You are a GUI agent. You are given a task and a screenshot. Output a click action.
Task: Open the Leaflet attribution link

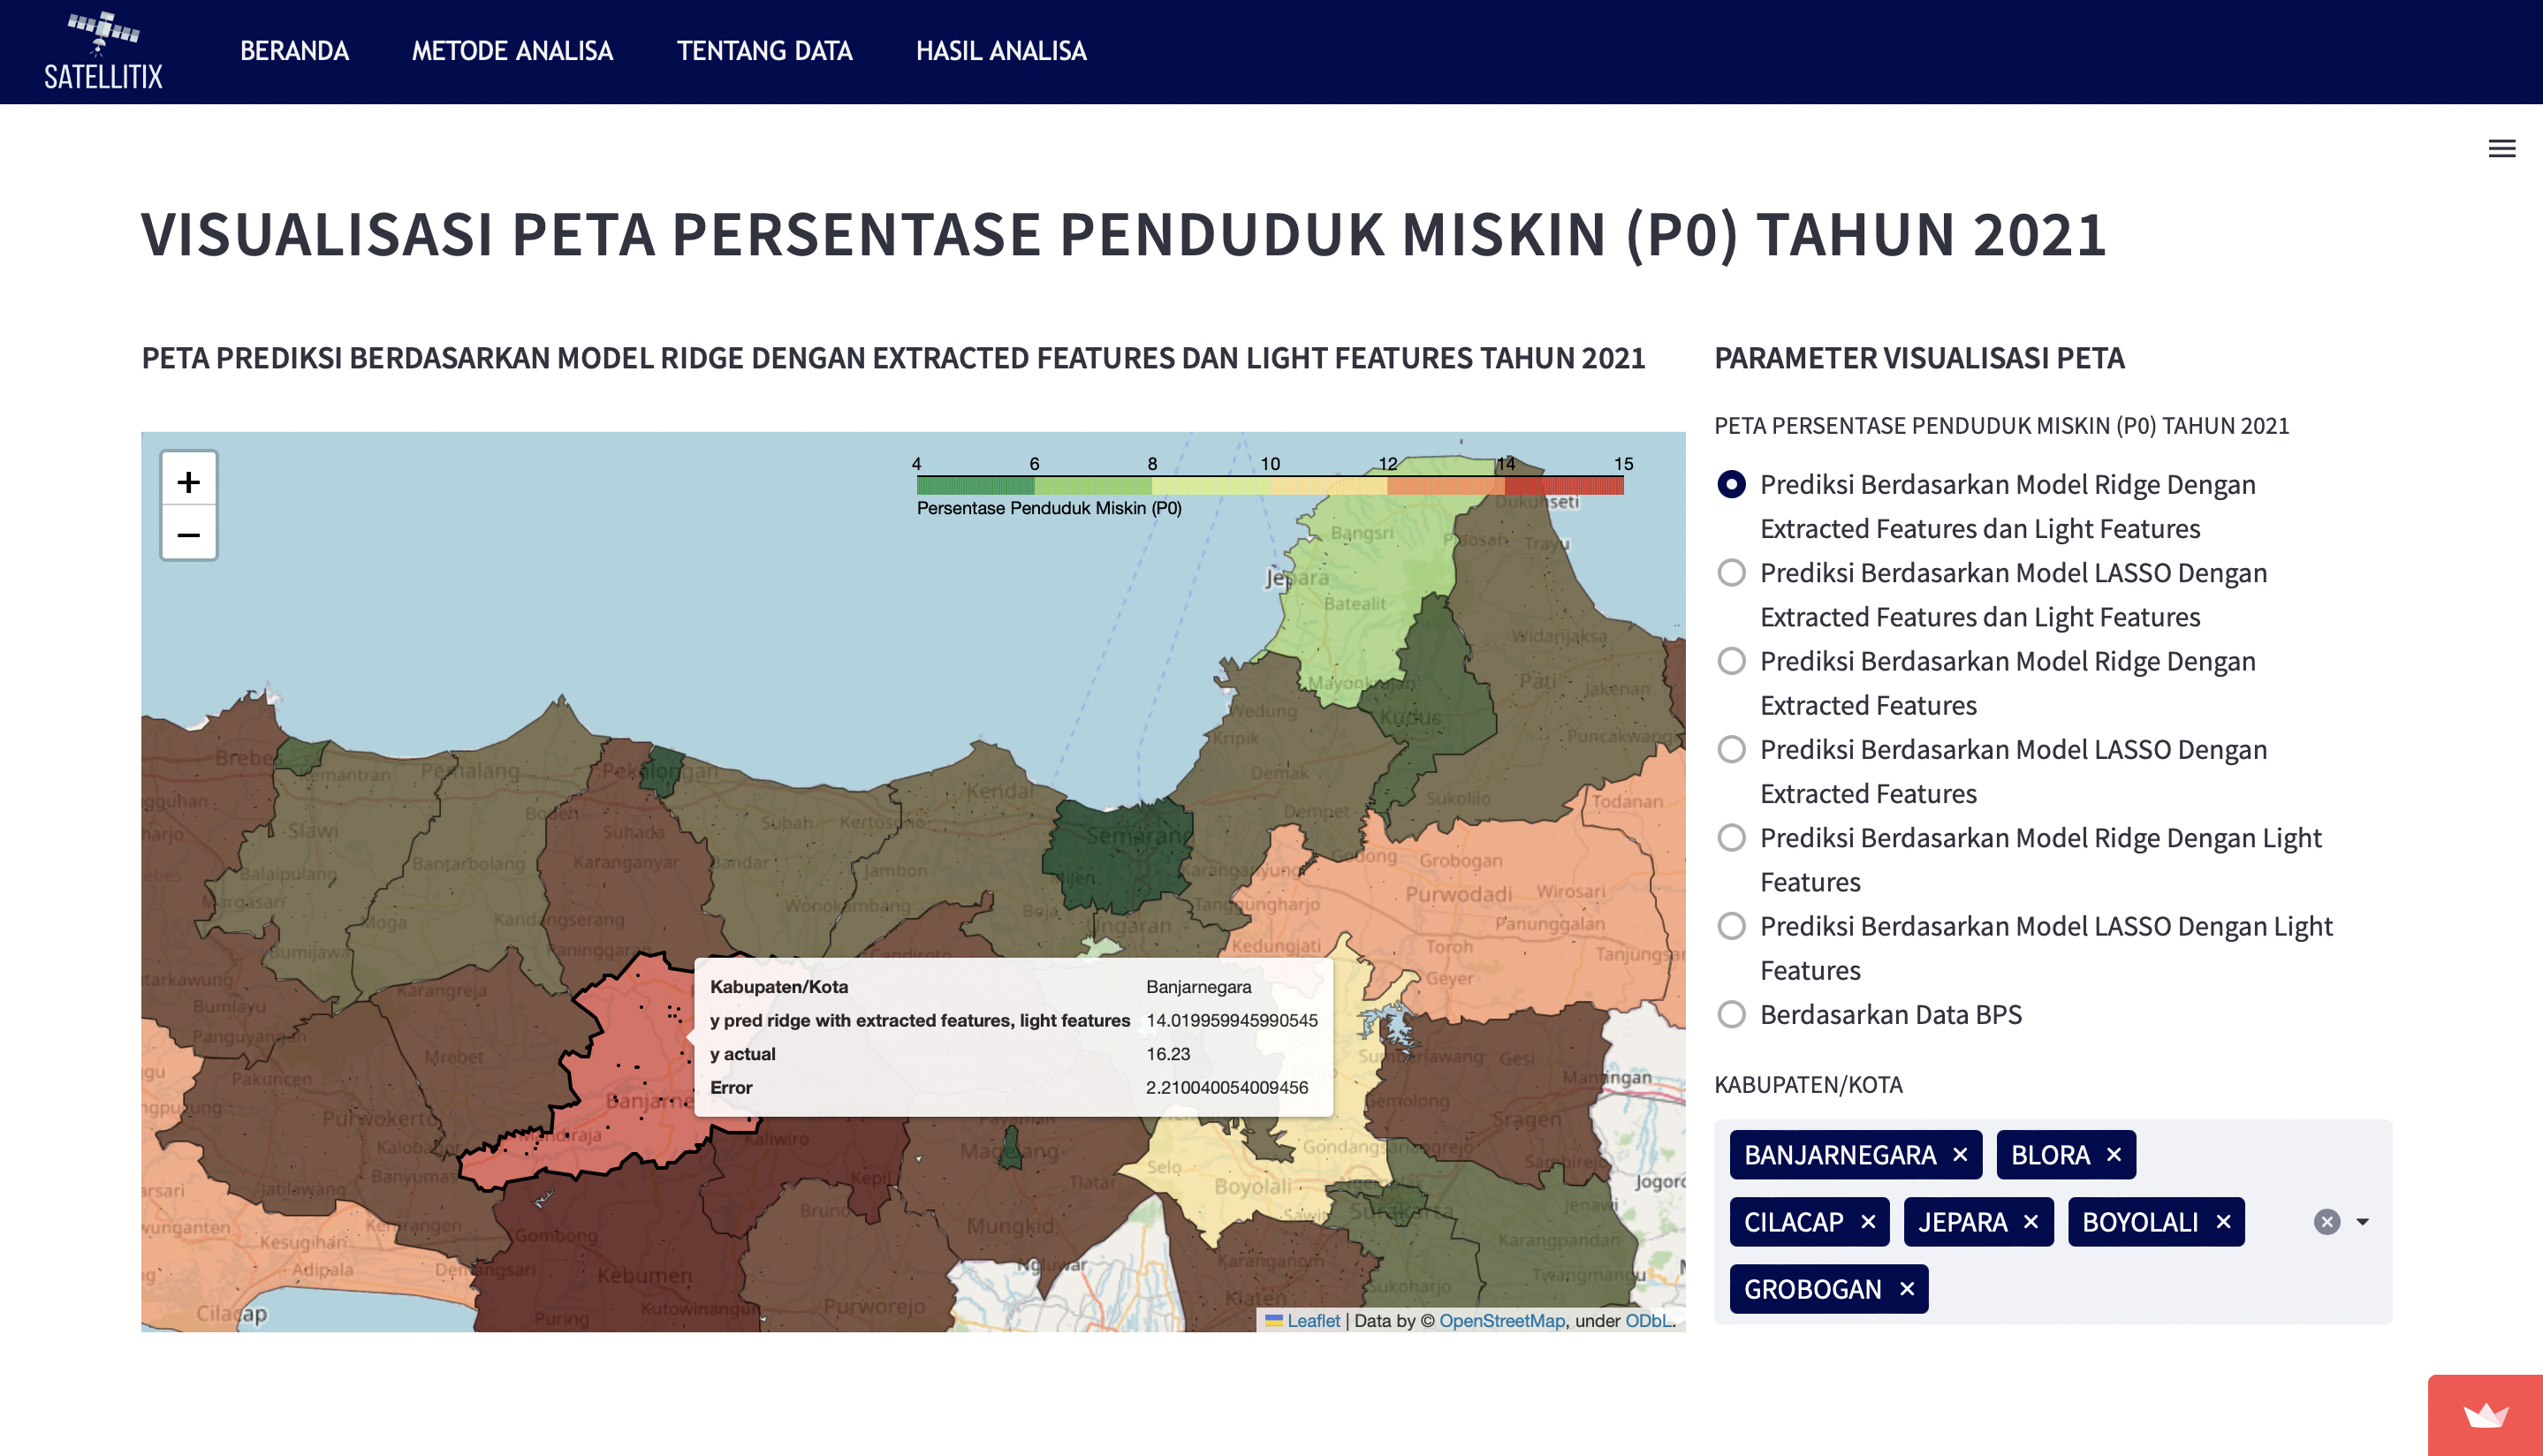click(x=1312, y=1320)
